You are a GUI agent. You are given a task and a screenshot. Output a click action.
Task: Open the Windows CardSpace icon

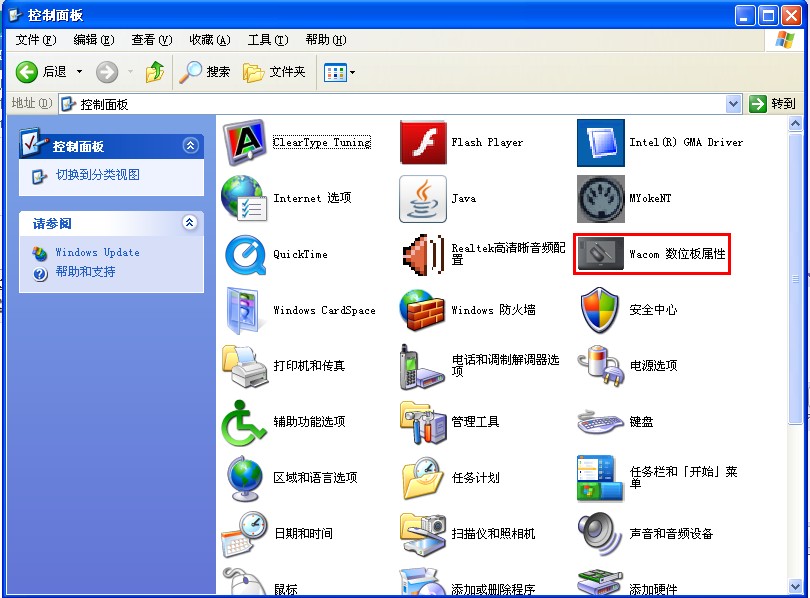point(243,310)
